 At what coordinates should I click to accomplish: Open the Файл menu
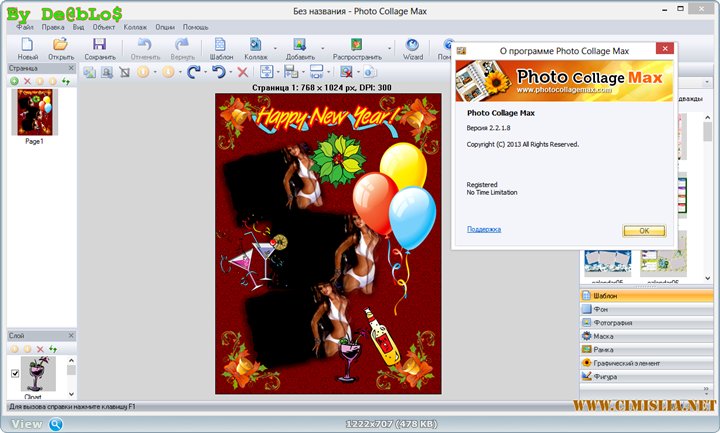point(19,27)
